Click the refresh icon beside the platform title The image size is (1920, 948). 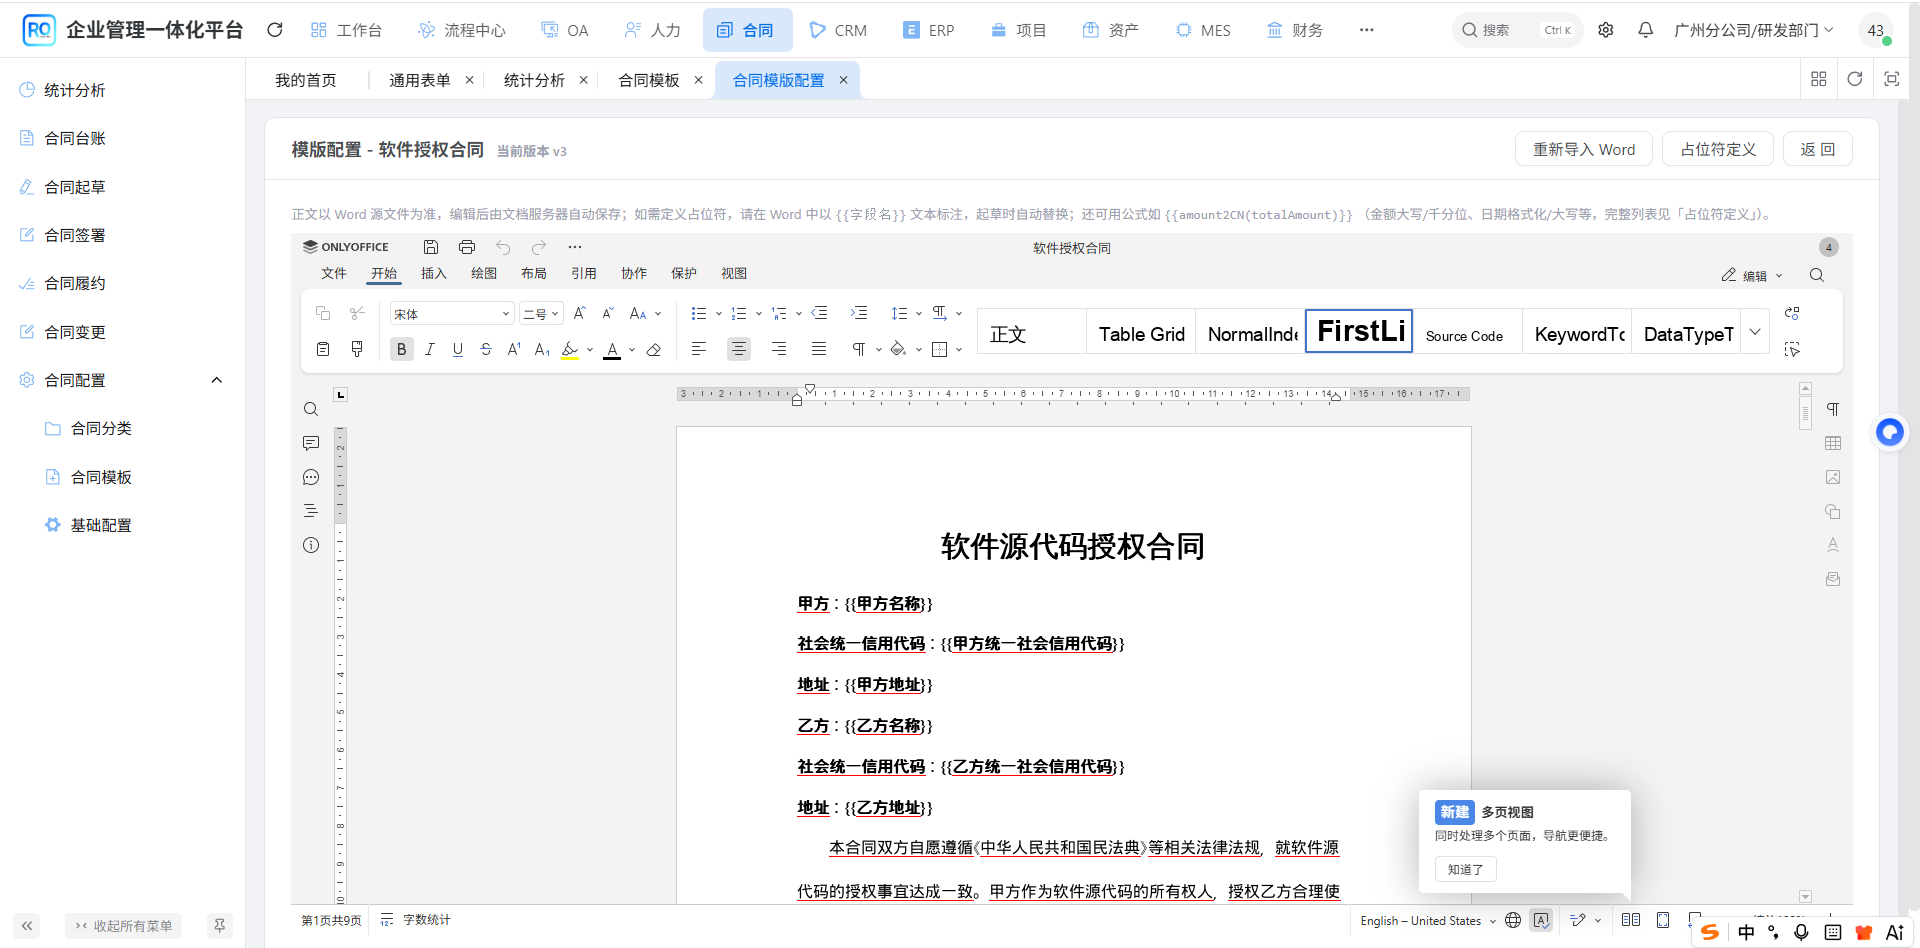coord(275,30)
